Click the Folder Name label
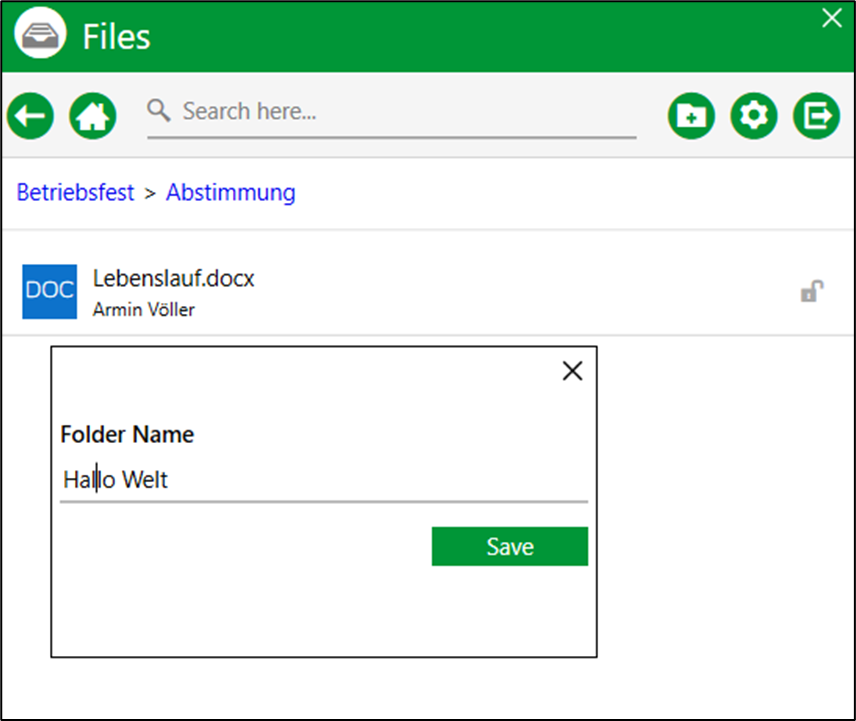Viewport: 856px width, 721px height. point(127,434)
